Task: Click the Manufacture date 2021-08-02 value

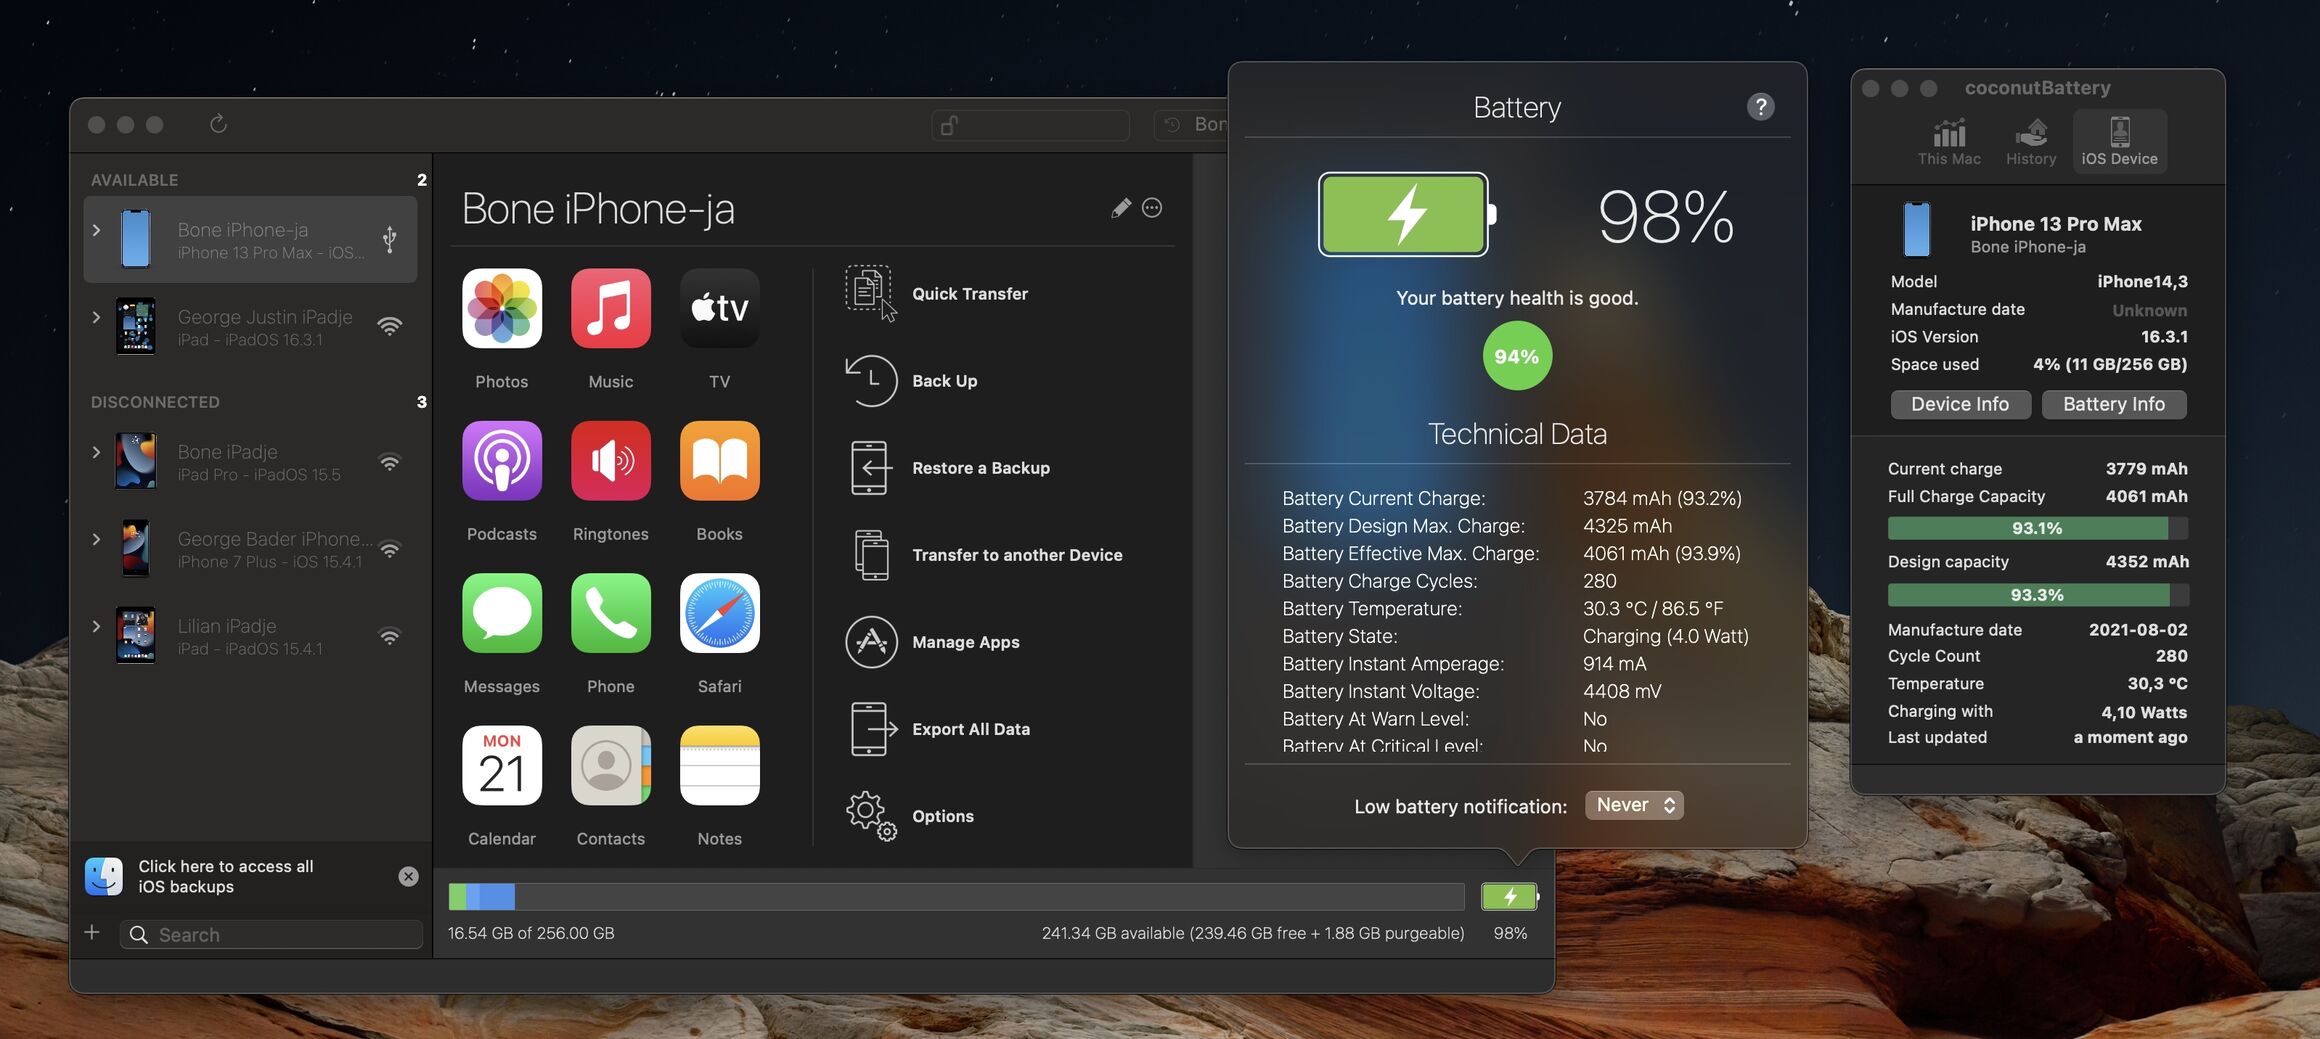Action: point(2138,630)
